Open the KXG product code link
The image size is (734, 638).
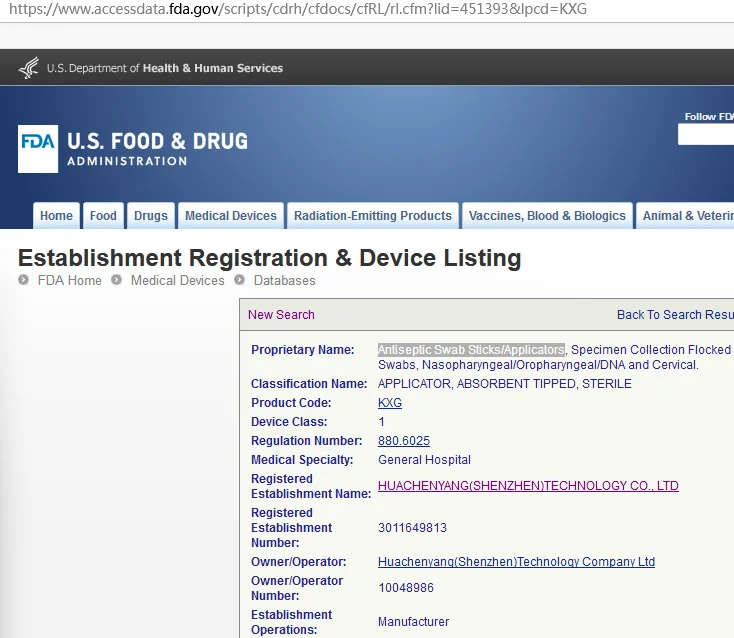coord(389,403)
